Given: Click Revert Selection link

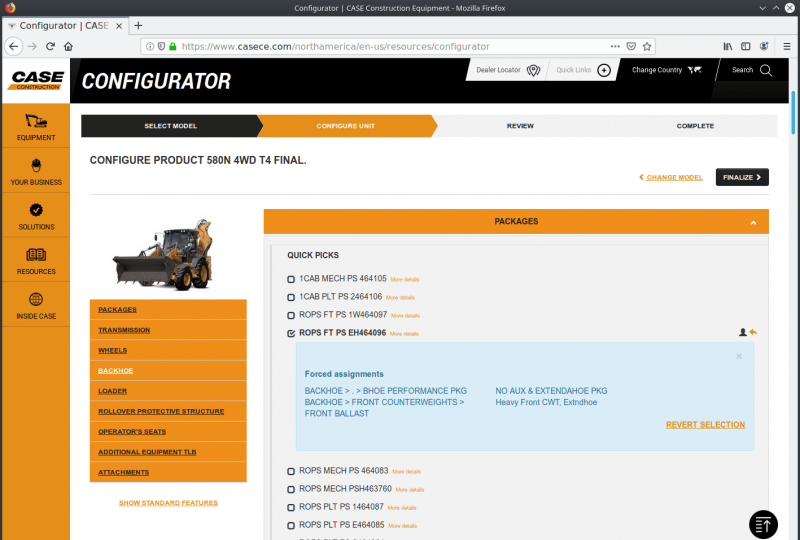Looking at the screenshot, I should [705, 425].
